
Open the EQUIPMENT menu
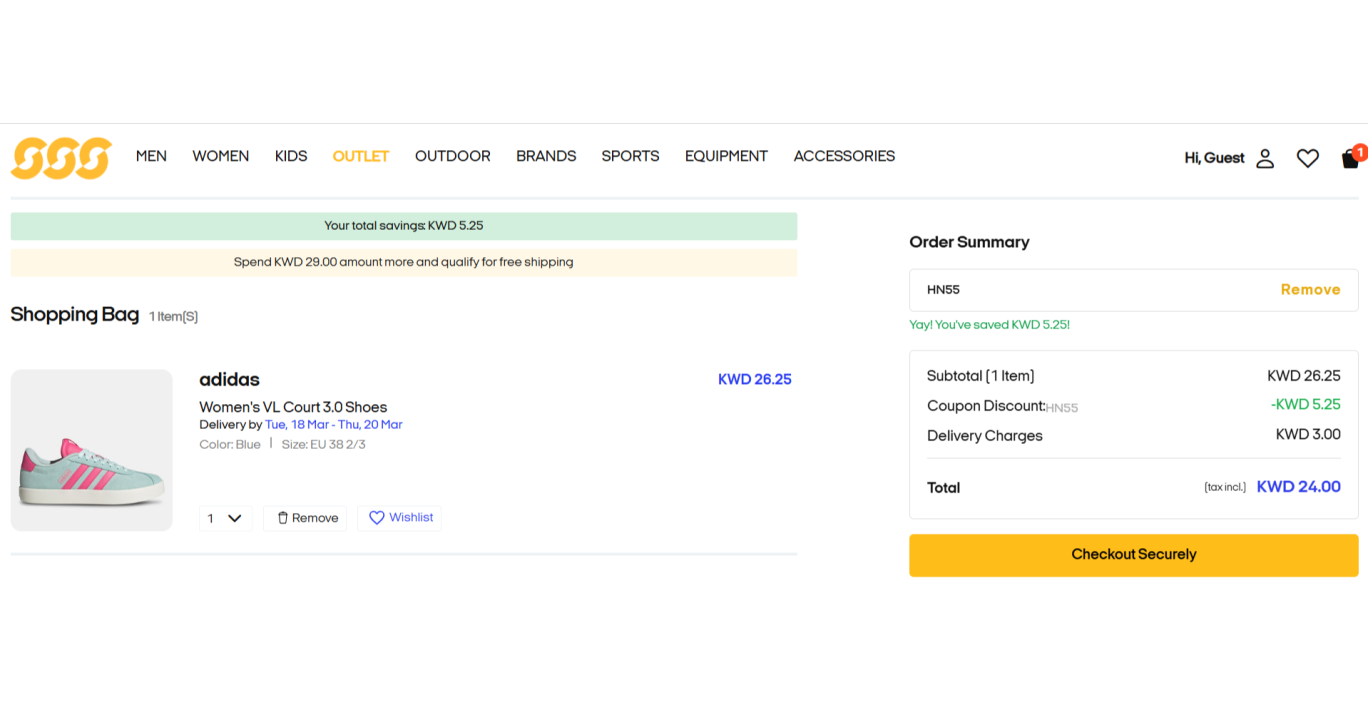(x=726, y=156)
